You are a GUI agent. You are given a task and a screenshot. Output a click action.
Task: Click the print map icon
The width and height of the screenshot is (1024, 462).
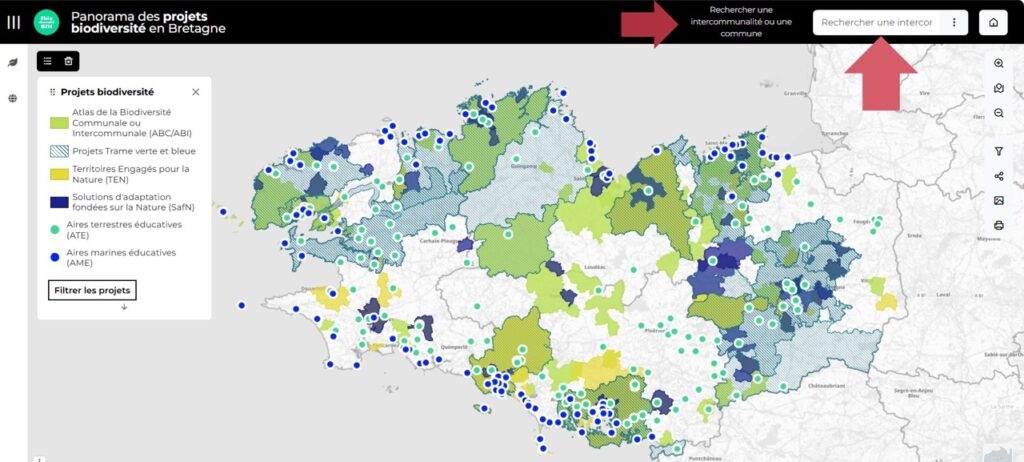pyautogui.click(x=999, y=225)
